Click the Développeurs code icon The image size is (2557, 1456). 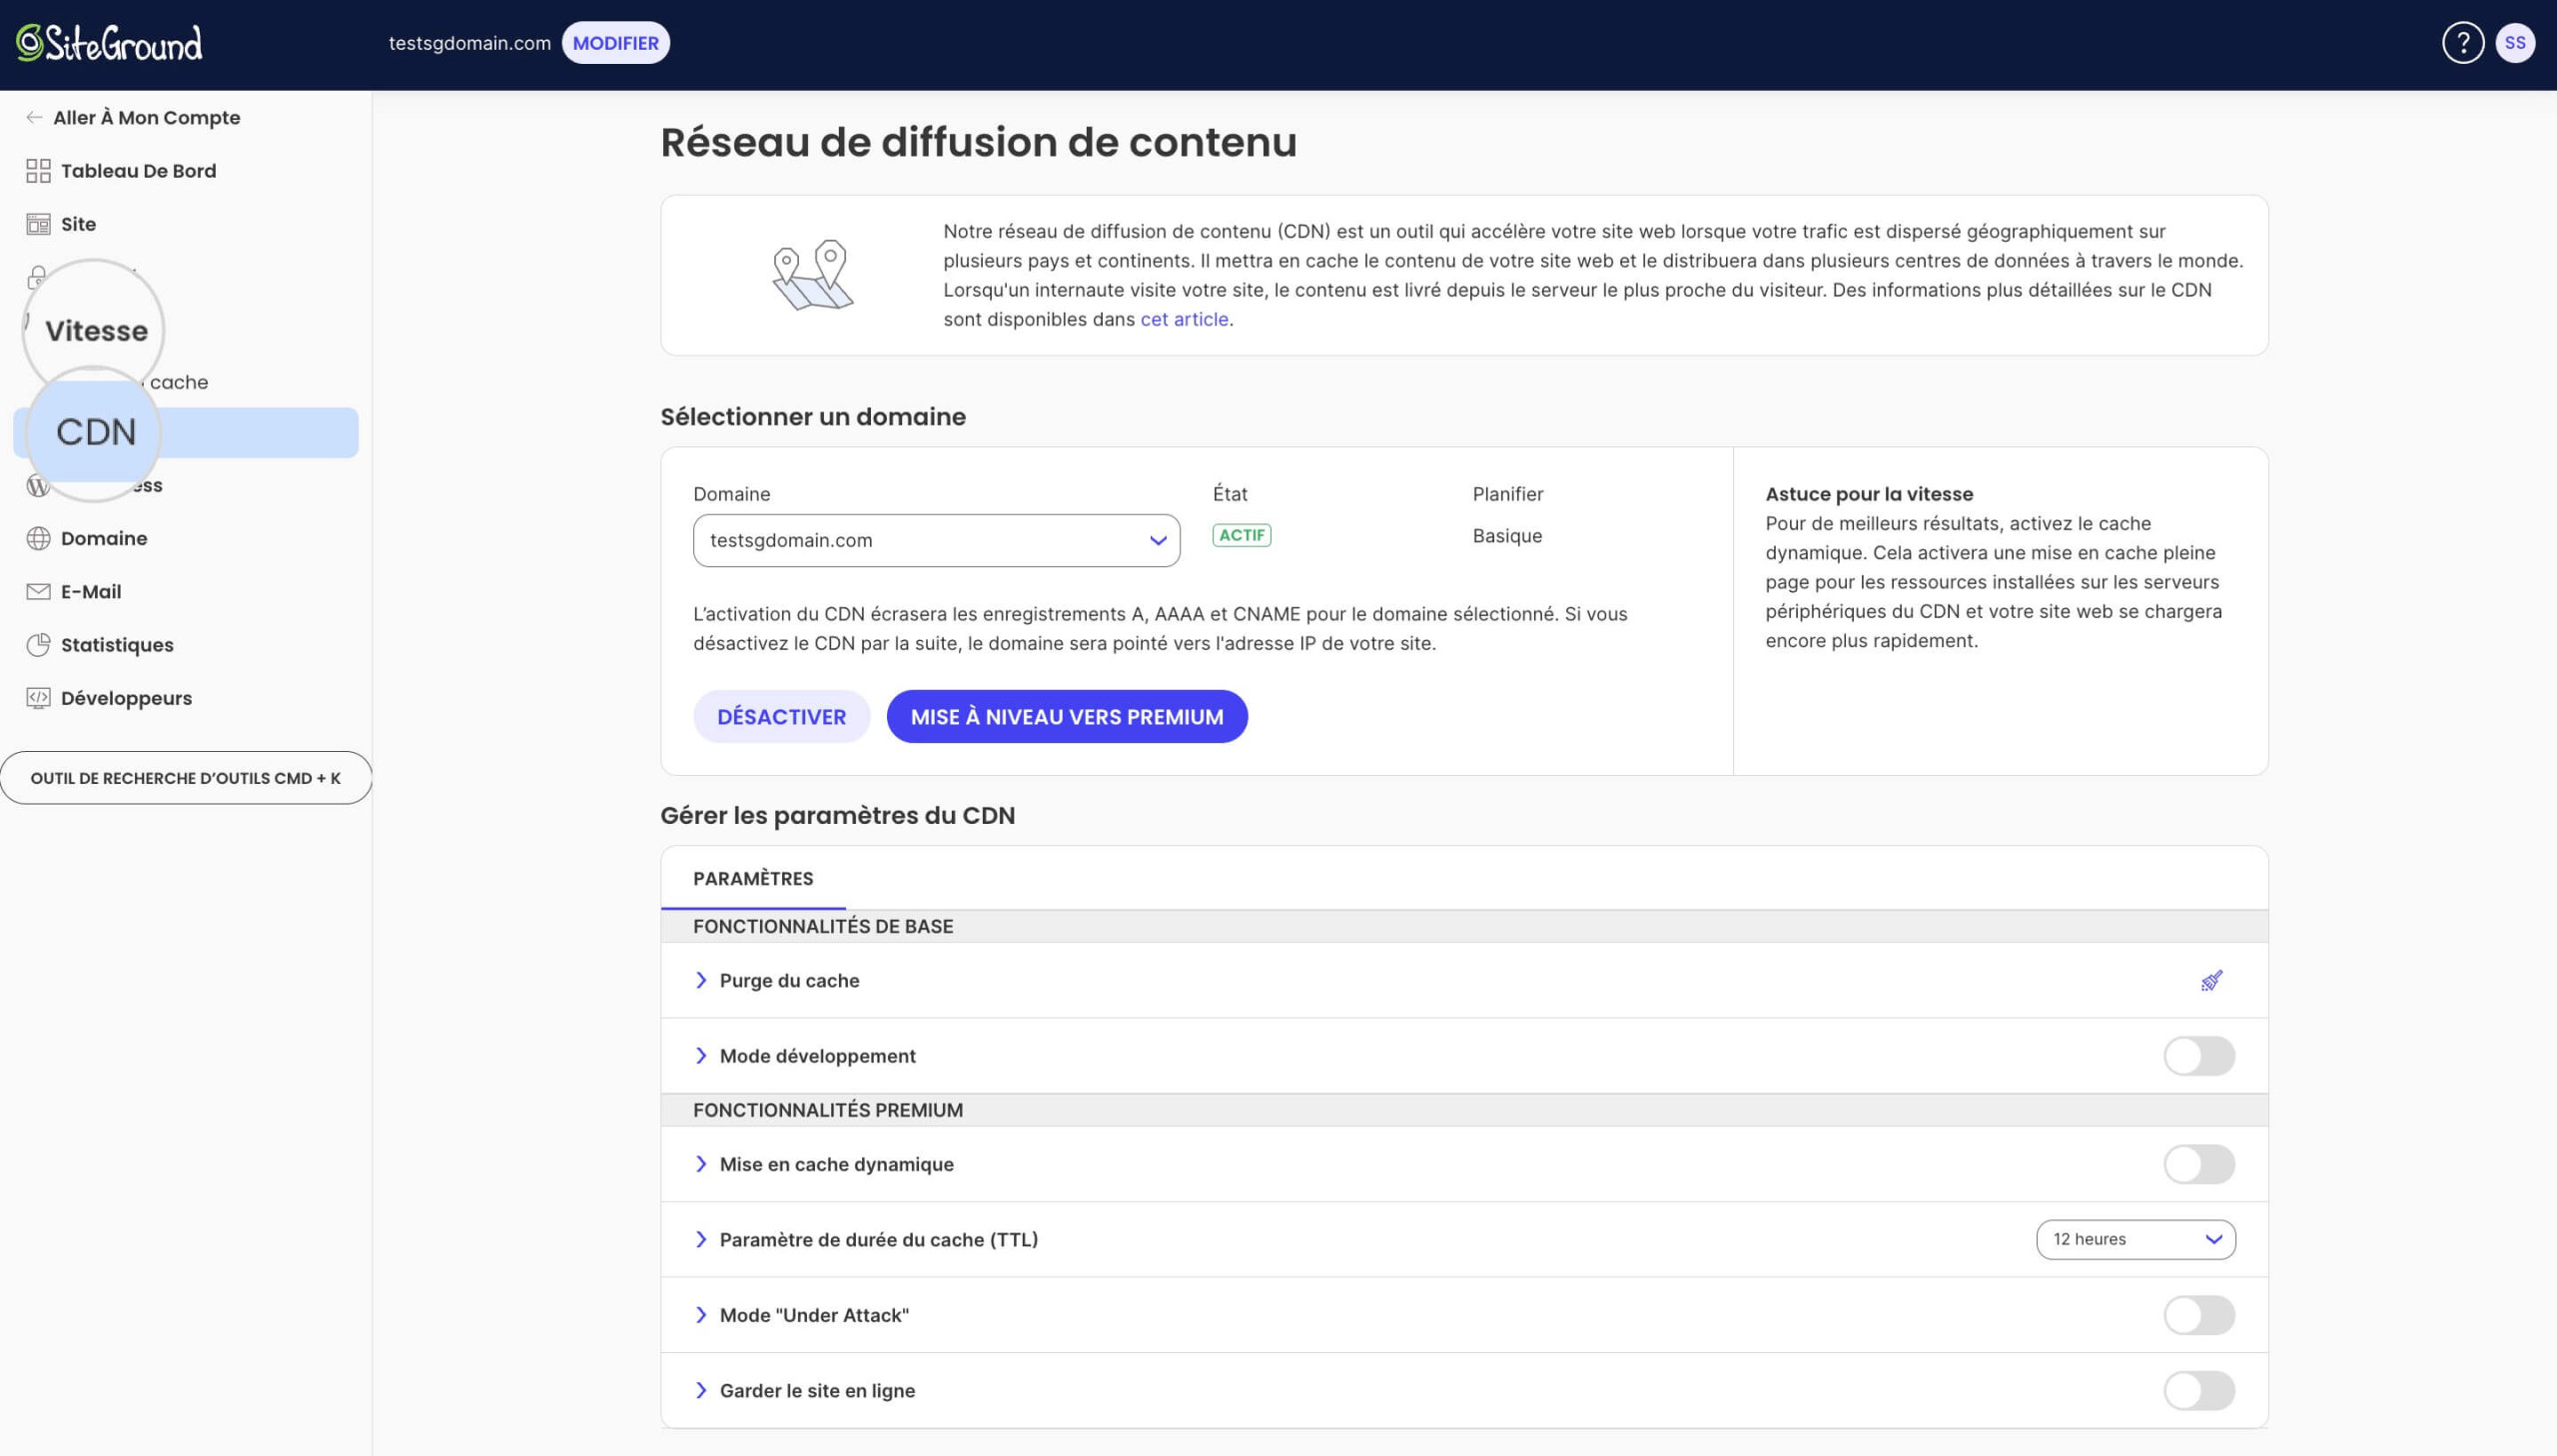coord(38,698)
